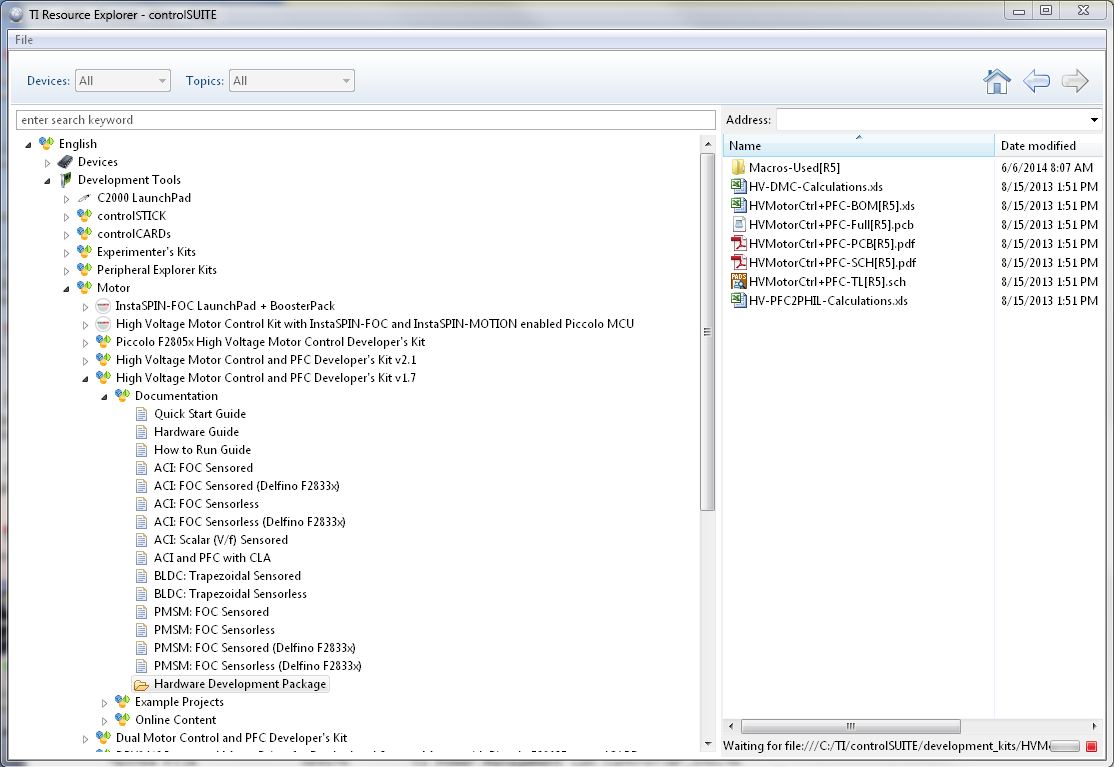Screen dimensions: 1114x767
Task: Click the controlSTICK node icon
Action: click(85, 216)
